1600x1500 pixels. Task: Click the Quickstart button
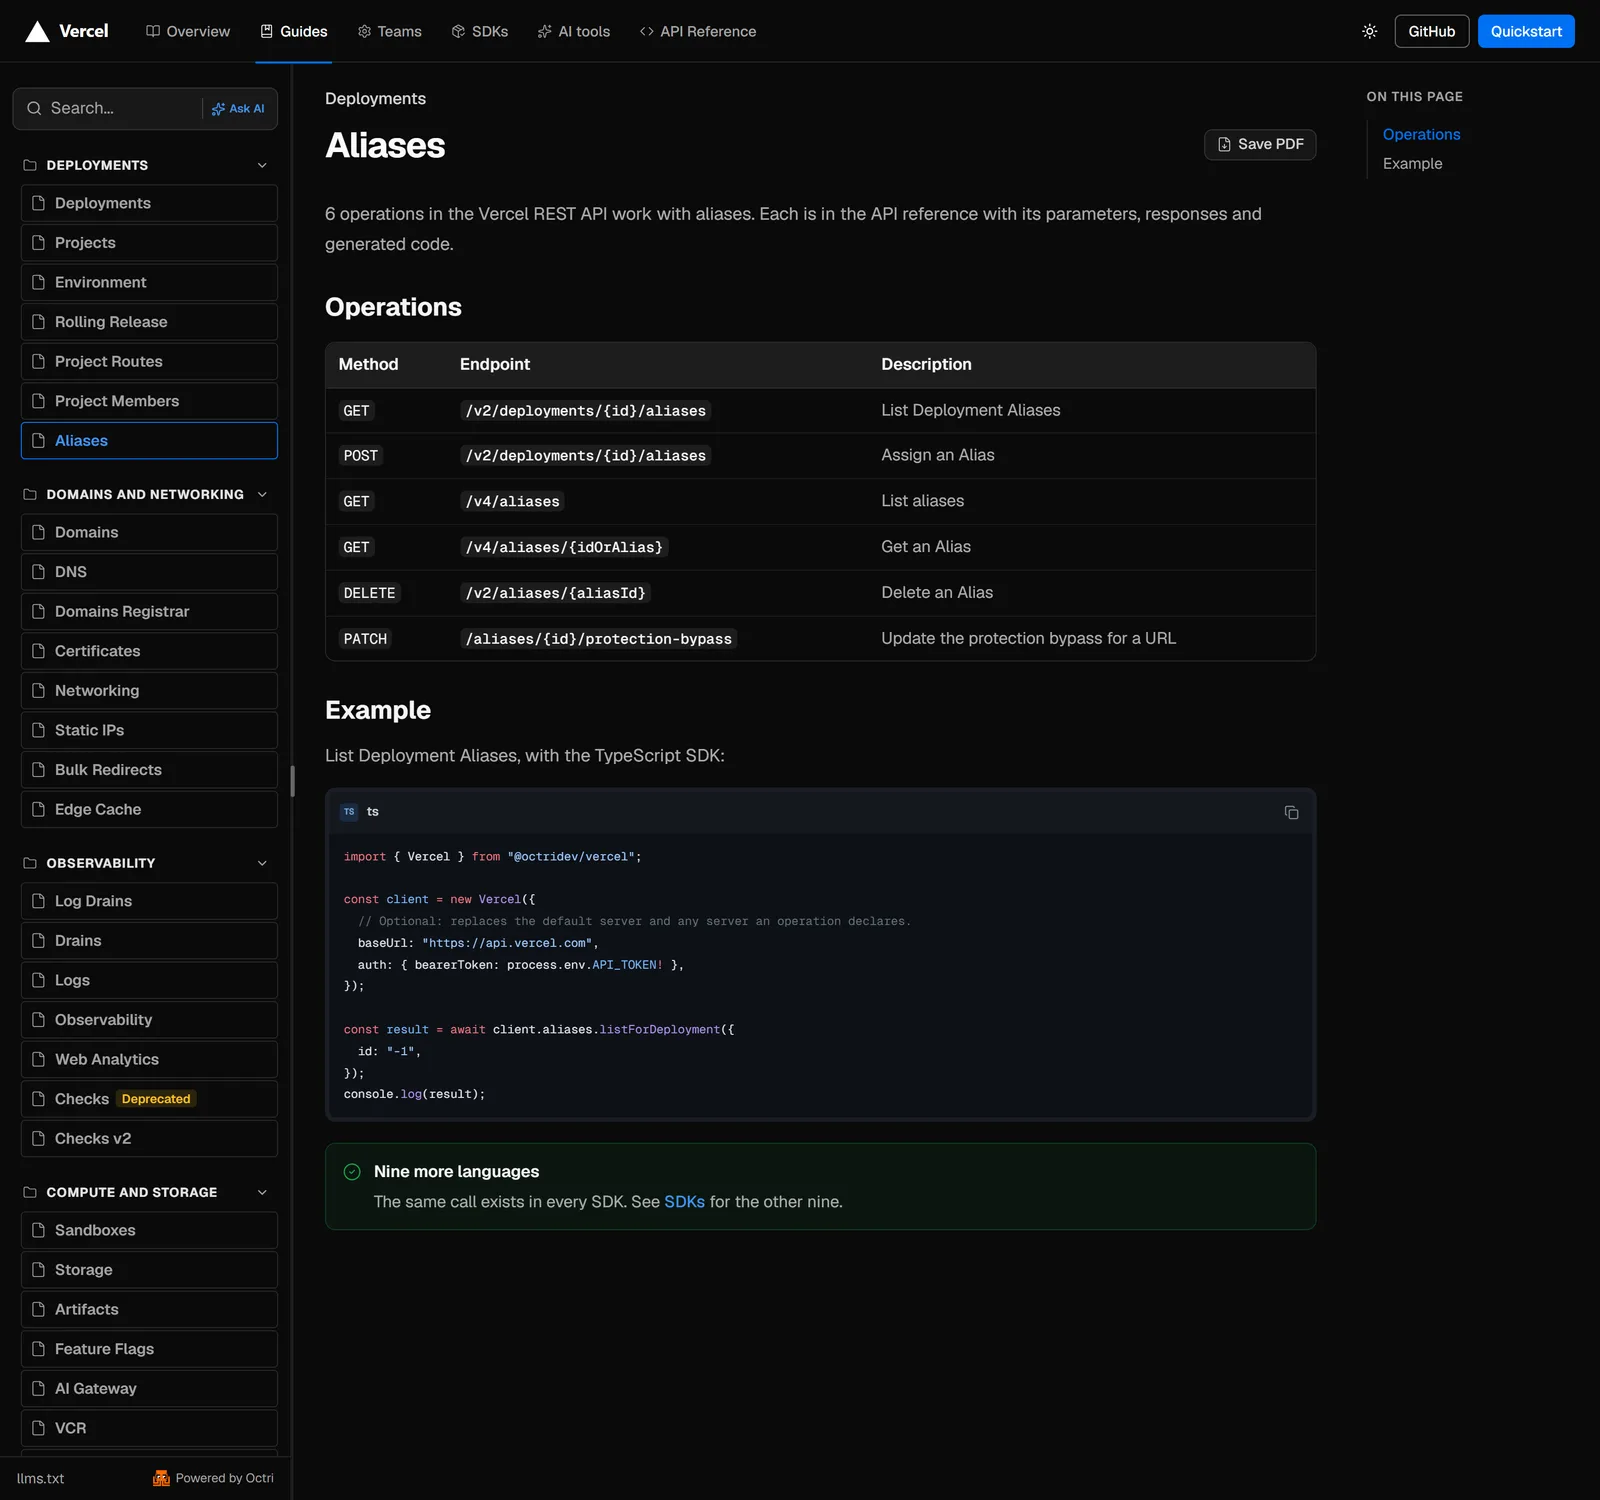[1526, 31]
